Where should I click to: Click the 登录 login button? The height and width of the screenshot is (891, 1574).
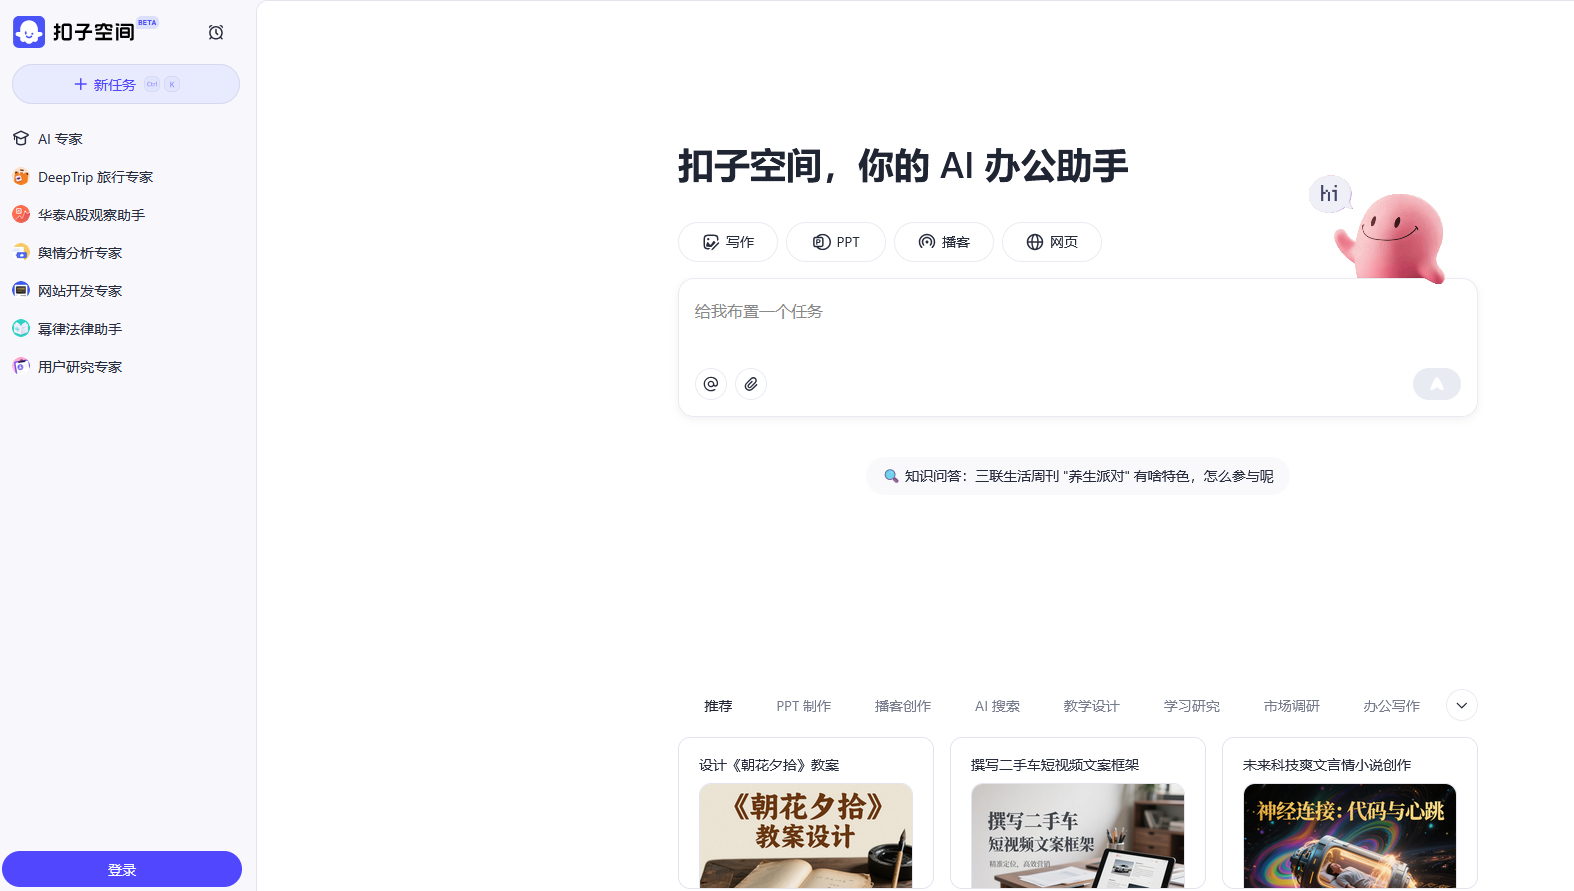[122, 869]
